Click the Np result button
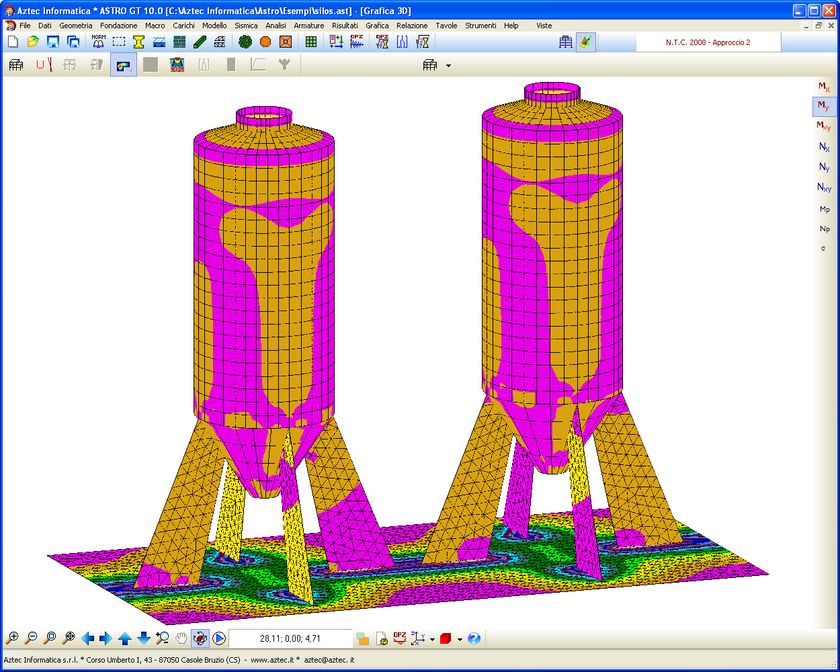This screenshot has height=672, width=840. (x=824, y=229)
